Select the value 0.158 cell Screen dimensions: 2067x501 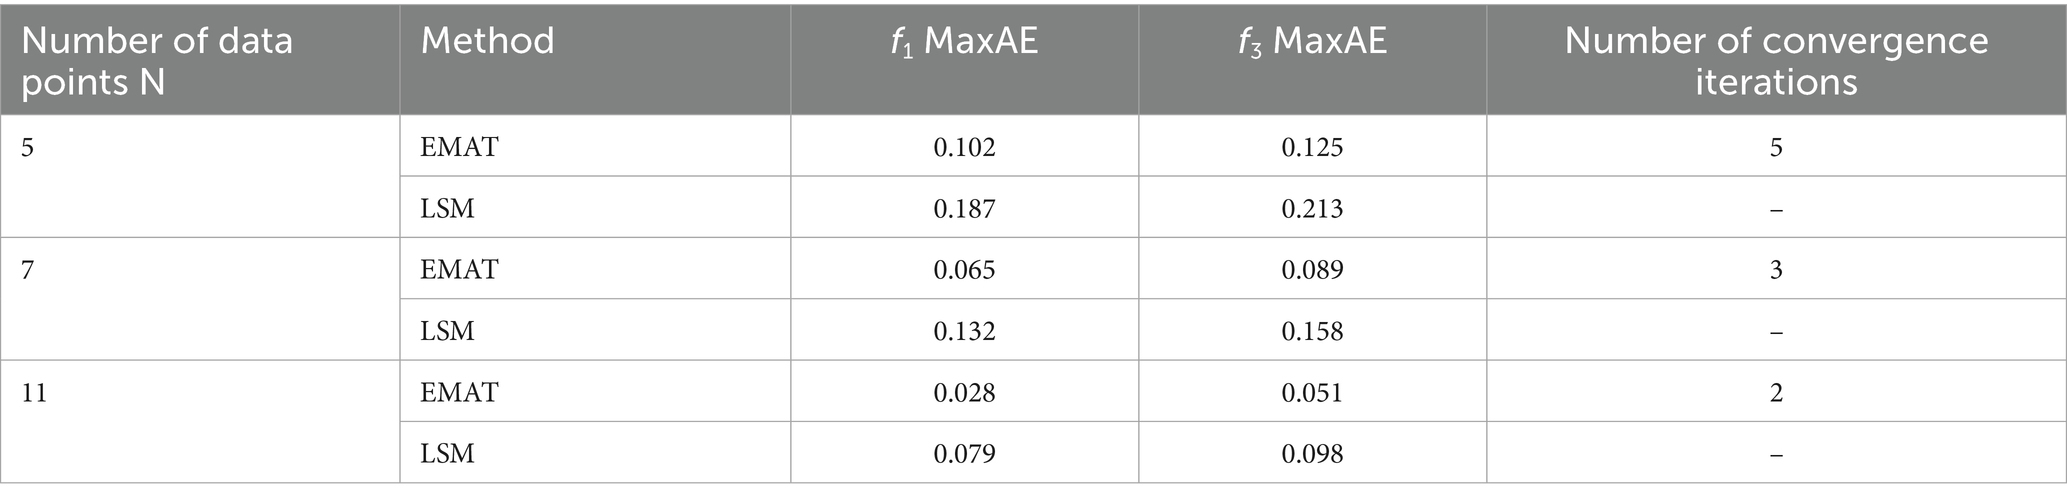click(1313, 329)
